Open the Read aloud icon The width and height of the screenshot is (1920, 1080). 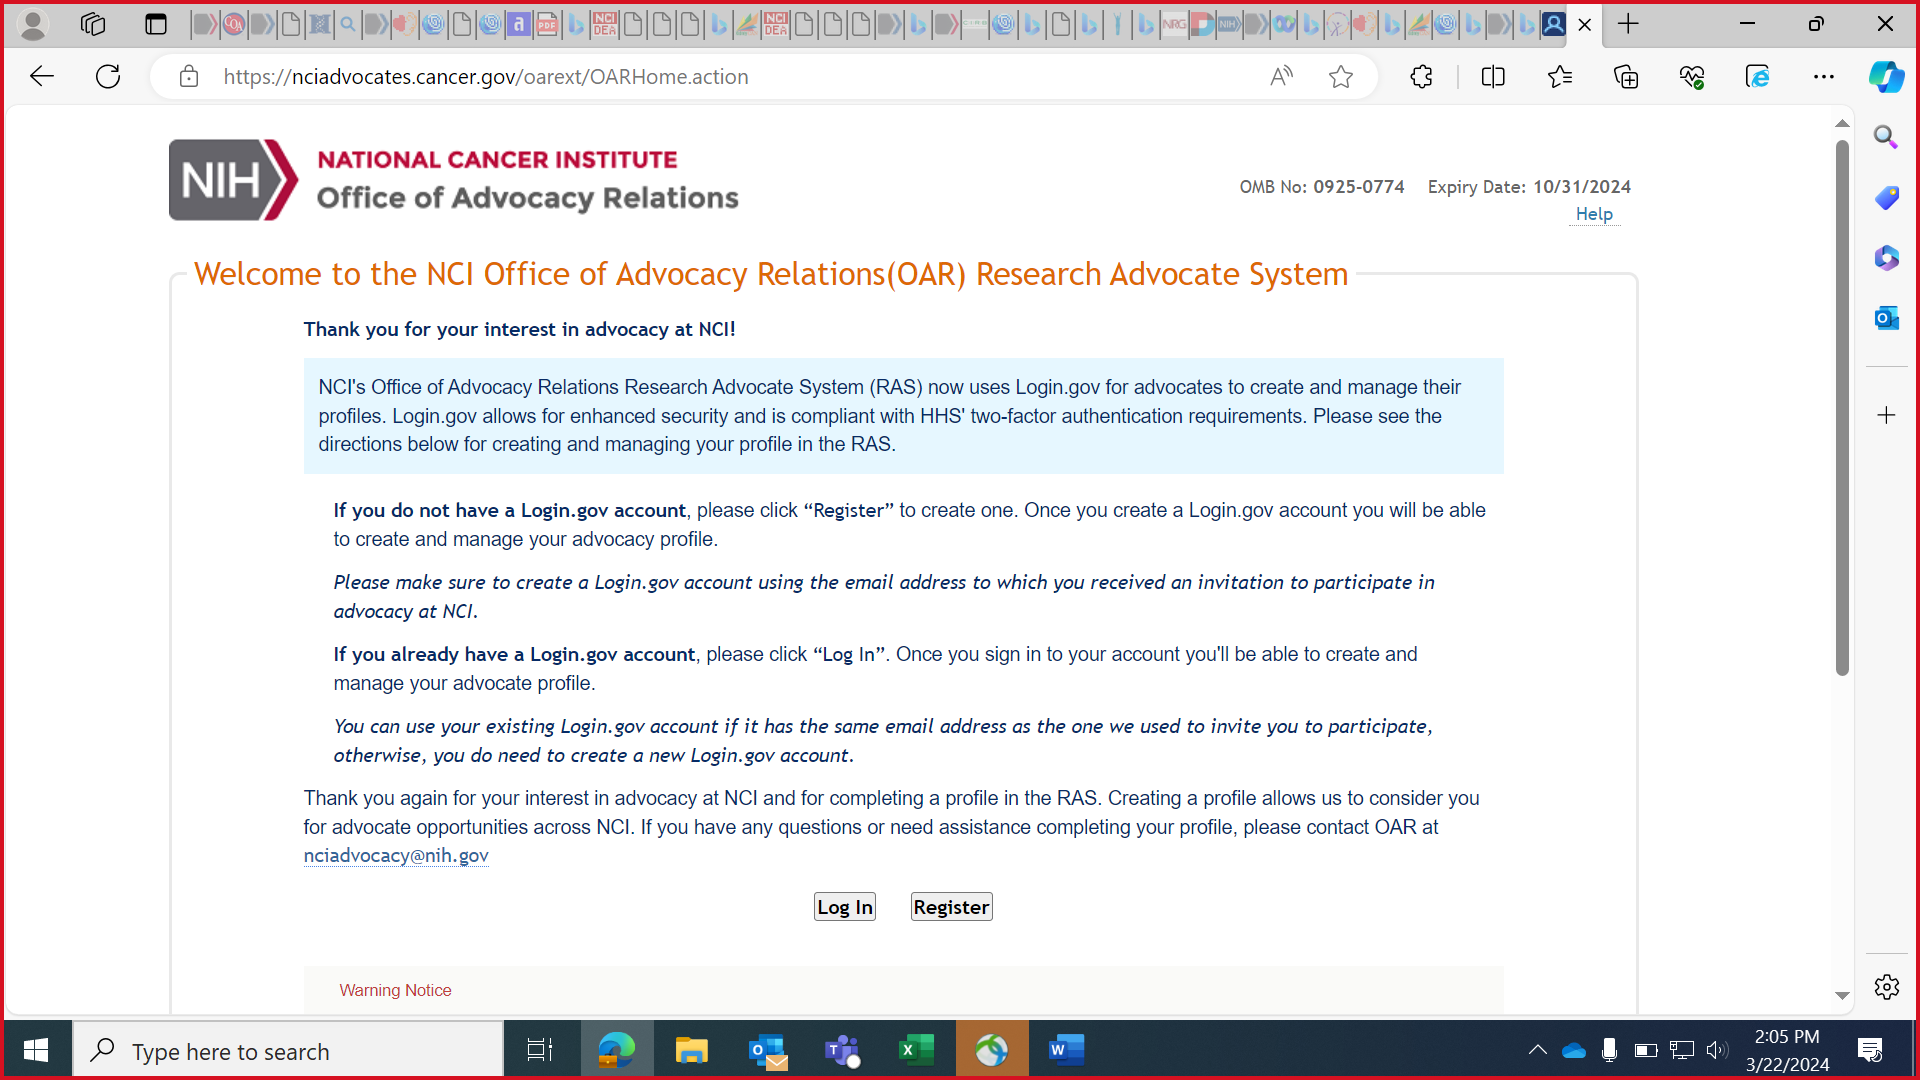pos(1281,77)
